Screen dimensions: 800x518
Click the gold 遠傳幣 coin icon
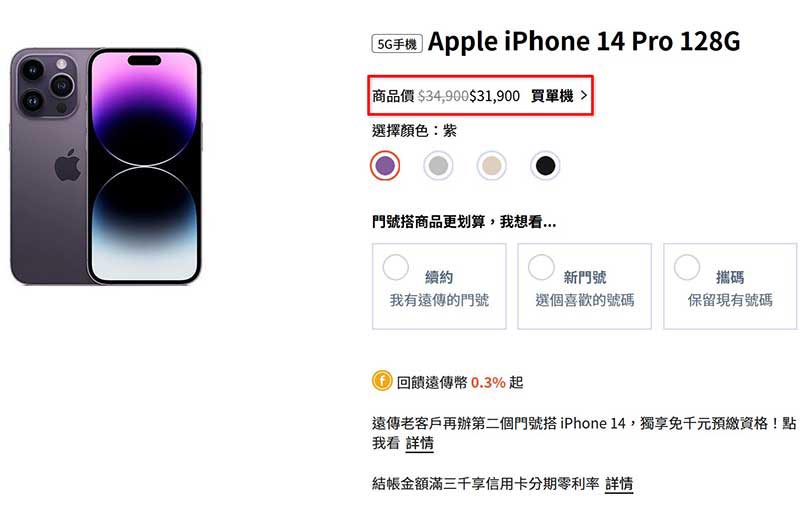(x=382, y=381)
